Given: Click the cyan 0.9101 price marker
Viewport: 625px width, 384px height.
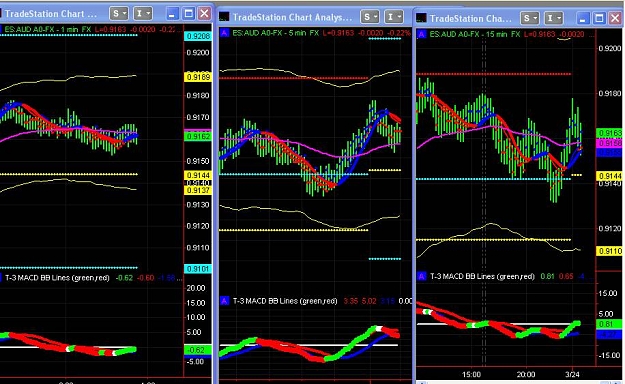Looking at the screenshot, I should tap(198, 269).
